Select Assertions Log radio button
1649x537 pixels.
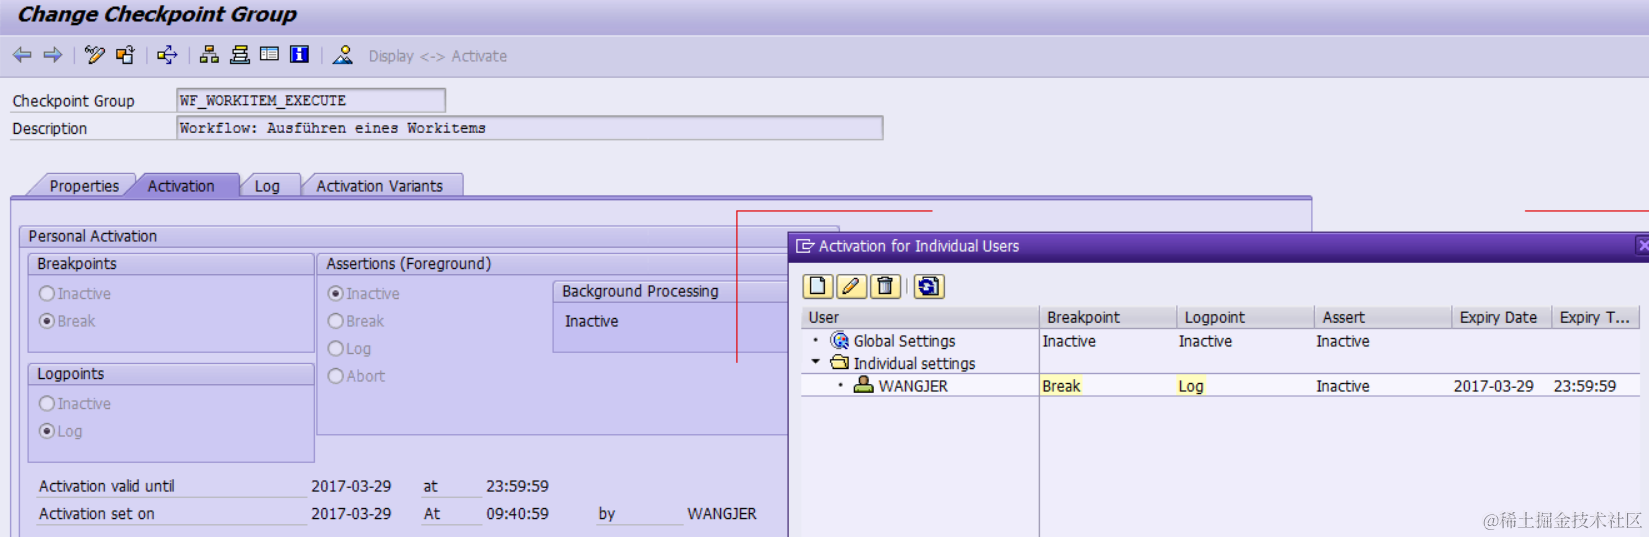[x=336, y=349]
